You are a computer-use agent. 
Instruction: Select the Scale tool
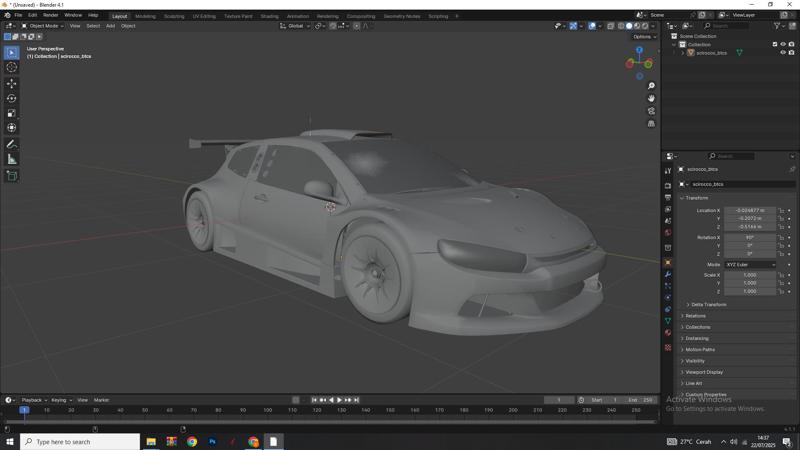(x=12, y=113)
